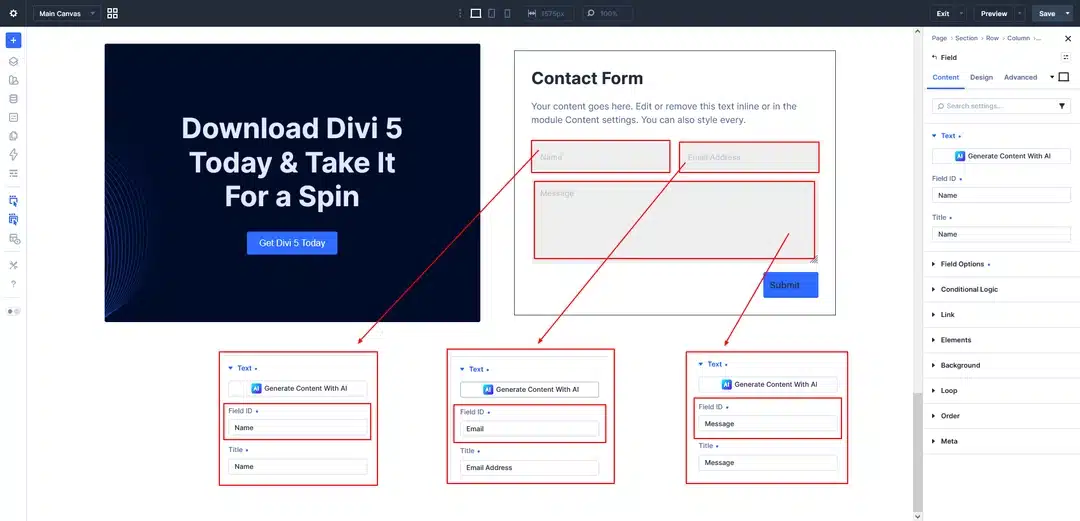Image resolution: width=1080 pixels, height=521 pixels.
Task: Click the canvas vertical scrollbar thumb
Action: (x=917, y=451)
